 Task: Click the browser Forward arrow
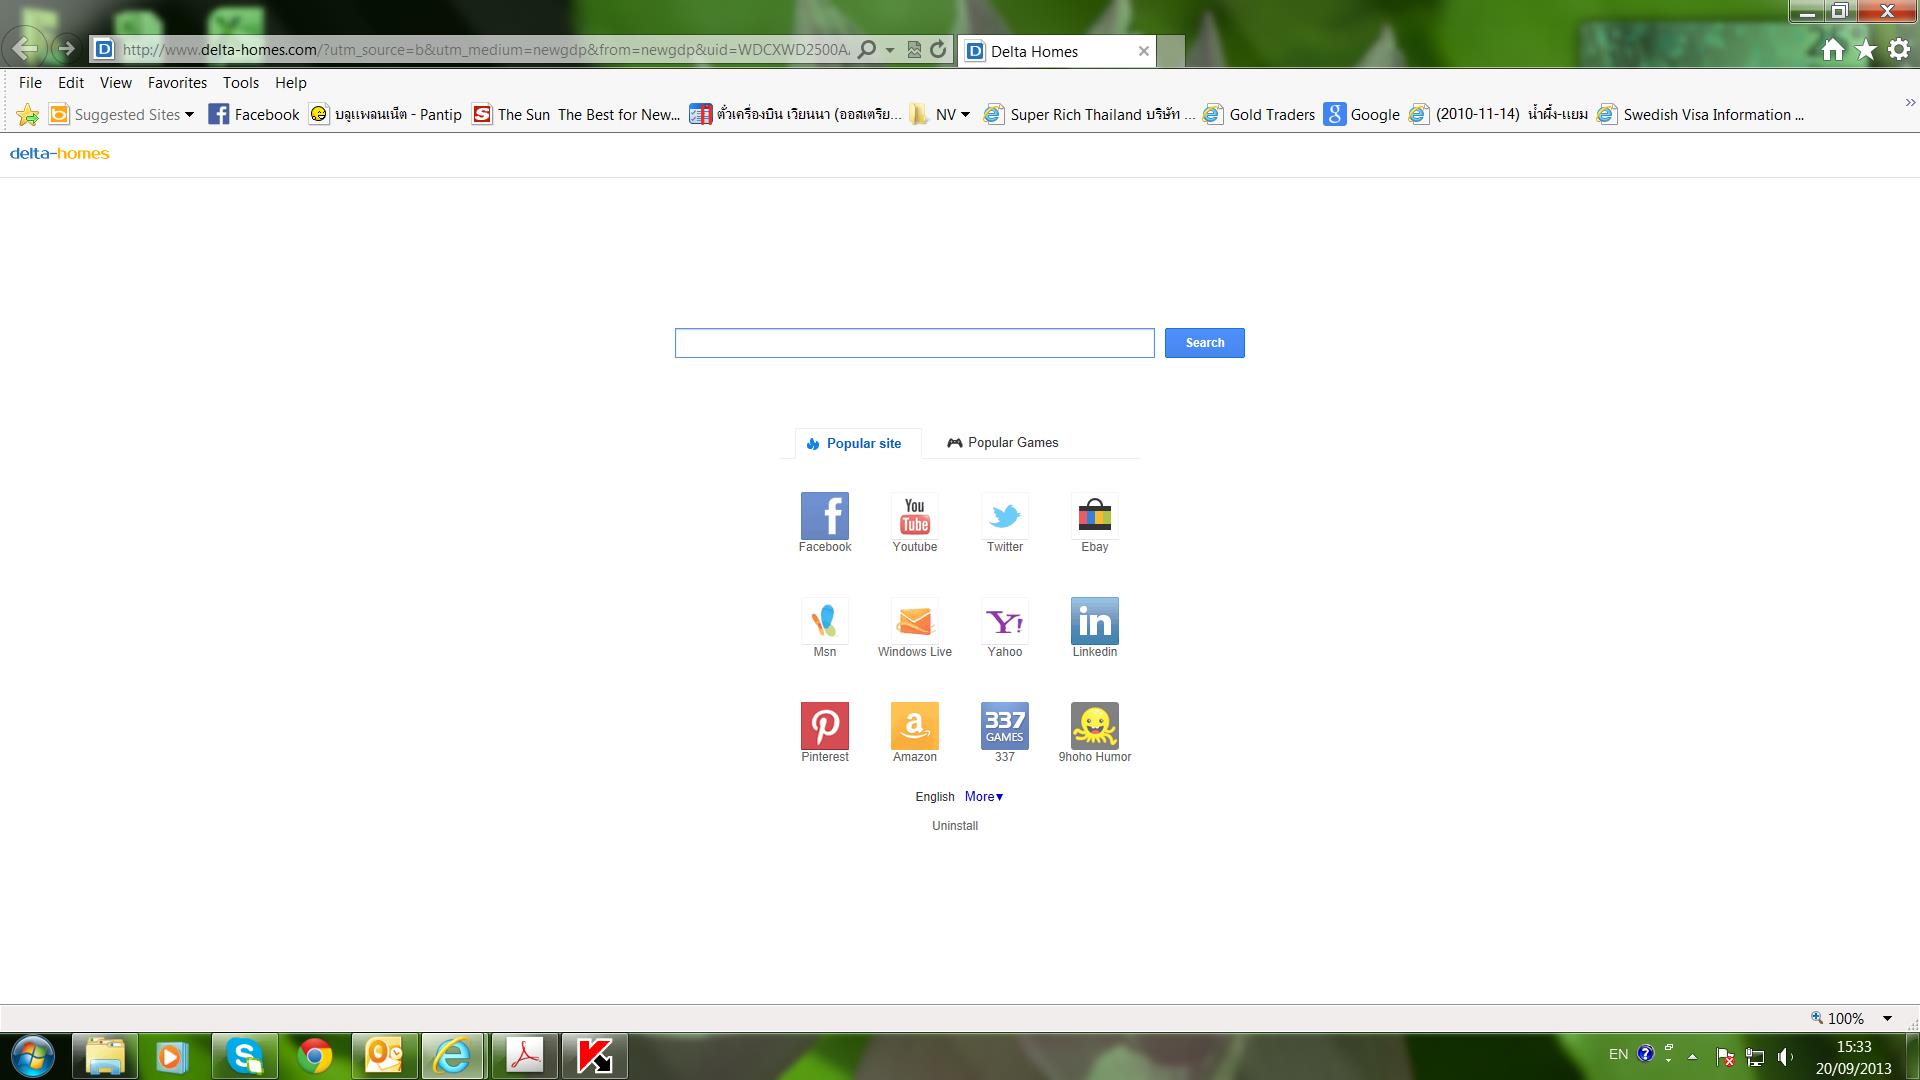tap(66, 48)
